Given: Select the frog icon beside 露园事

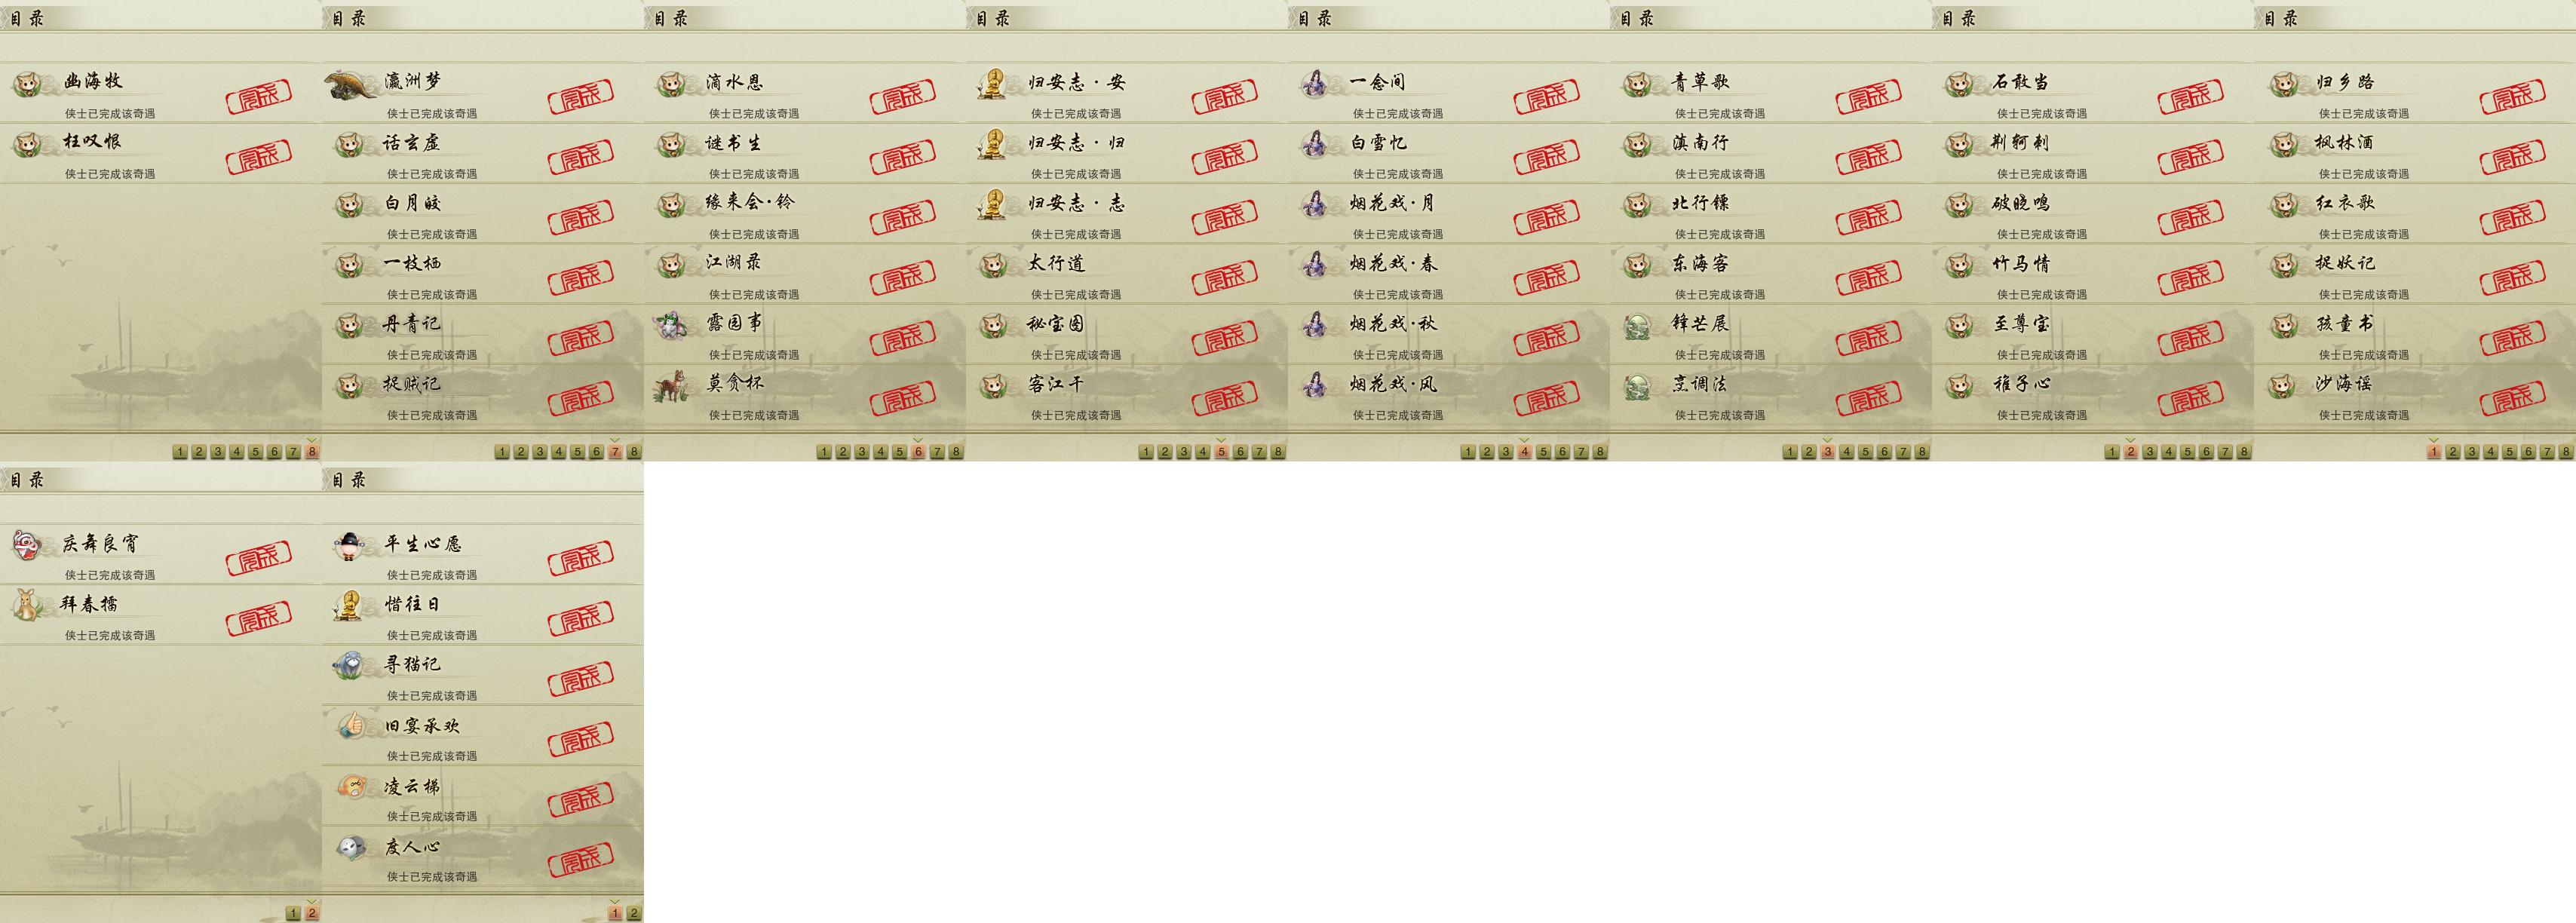Looking at the screenshot, I should pyautogui.click(x=670, y=325).
